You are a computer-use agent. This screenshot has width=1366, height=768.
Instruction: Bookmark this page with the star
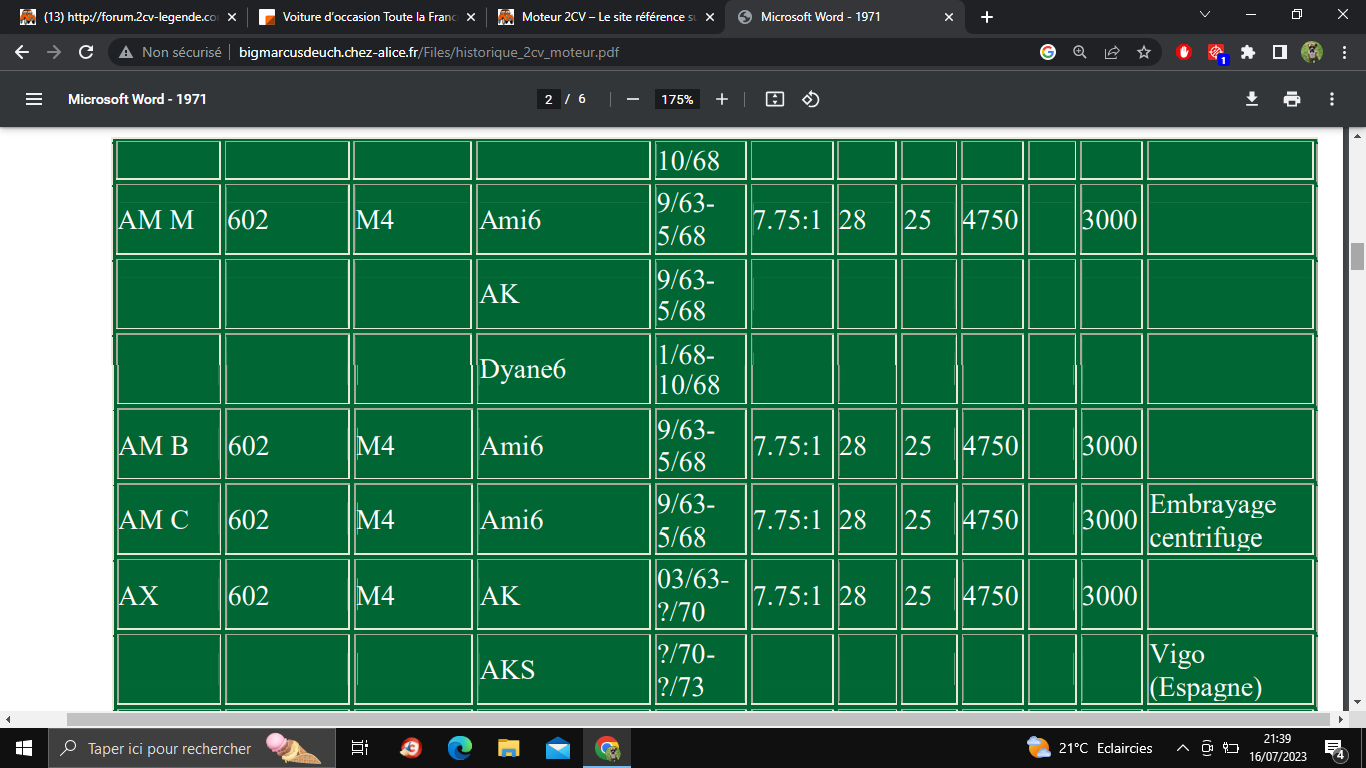[x=1144, y=52]
